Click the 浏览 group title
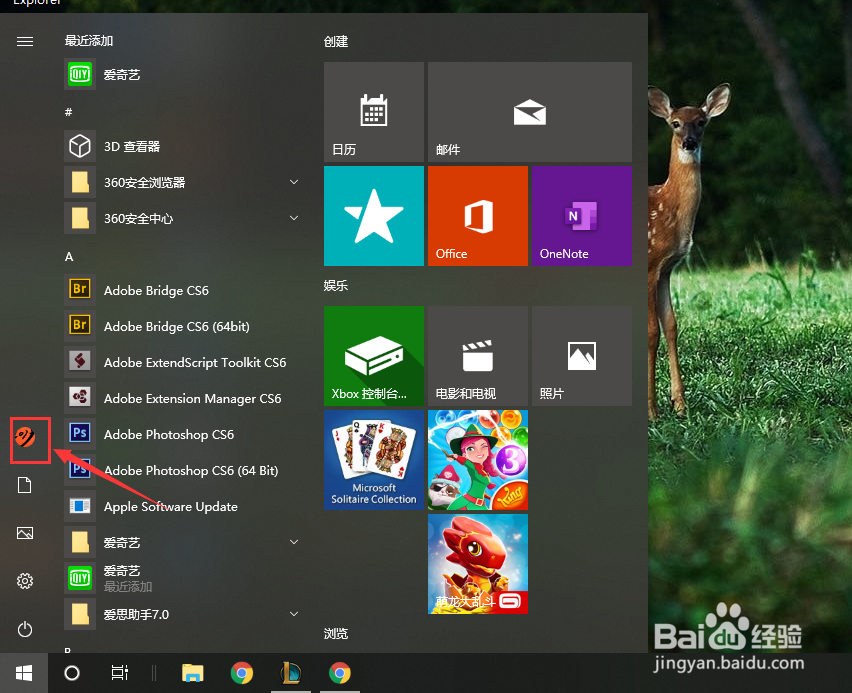Viewport: 852px width, 693px height. coord(336,633)
